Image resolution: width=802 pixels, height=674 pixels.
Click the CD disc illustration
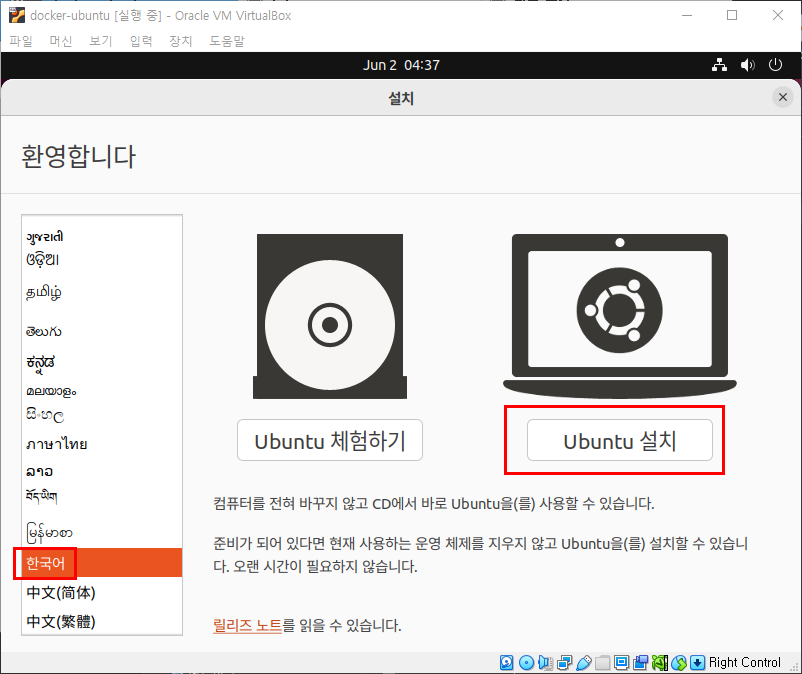pos(330,317)
